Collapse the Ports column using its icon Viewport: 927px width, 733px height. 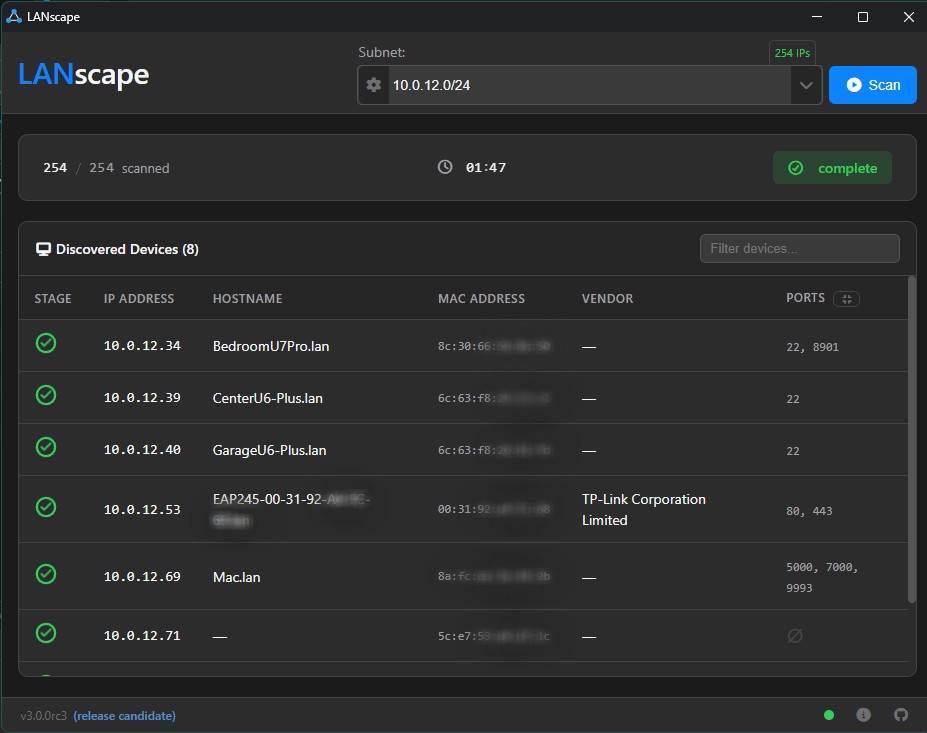point(847,298)
